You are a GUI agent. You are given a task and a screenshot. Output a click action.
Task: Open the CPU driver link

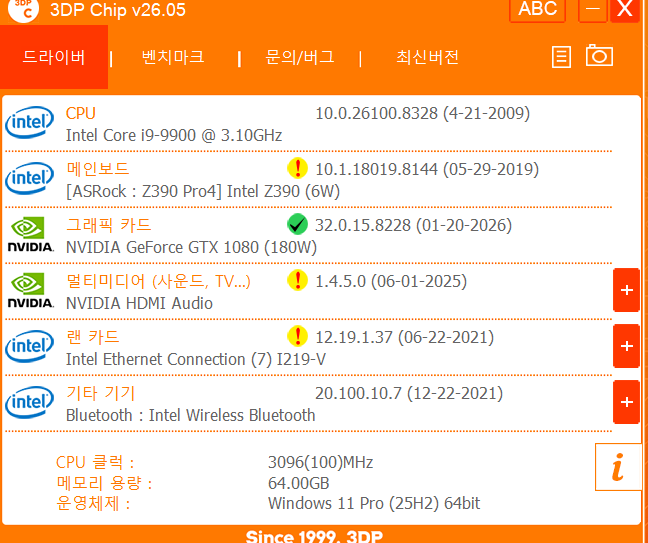pyautogui.click(x=81, y=113)
